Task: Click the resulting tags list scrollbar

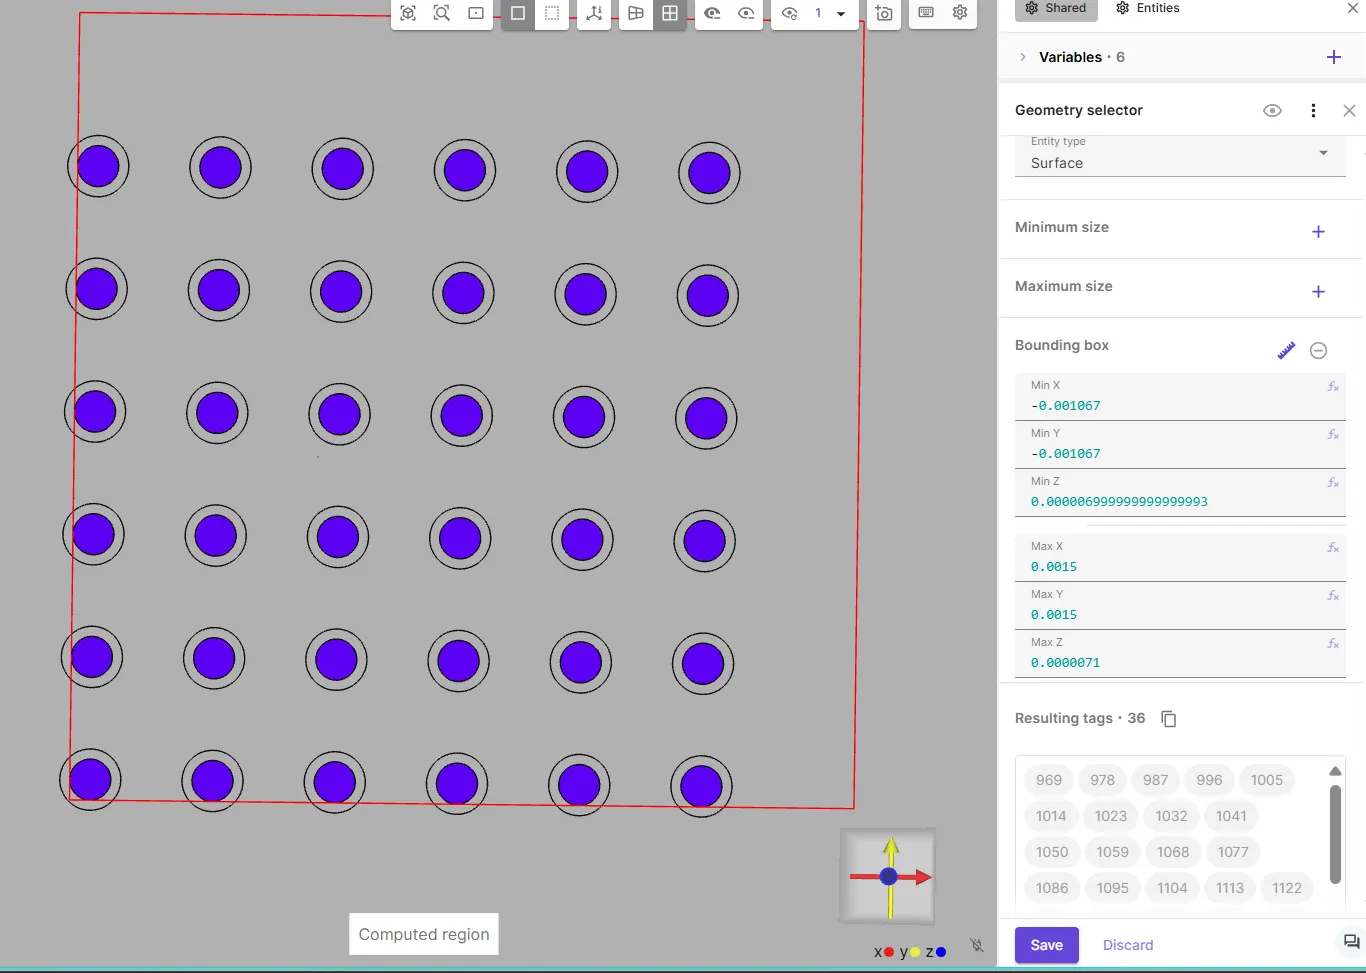Action: [1335, 833]
